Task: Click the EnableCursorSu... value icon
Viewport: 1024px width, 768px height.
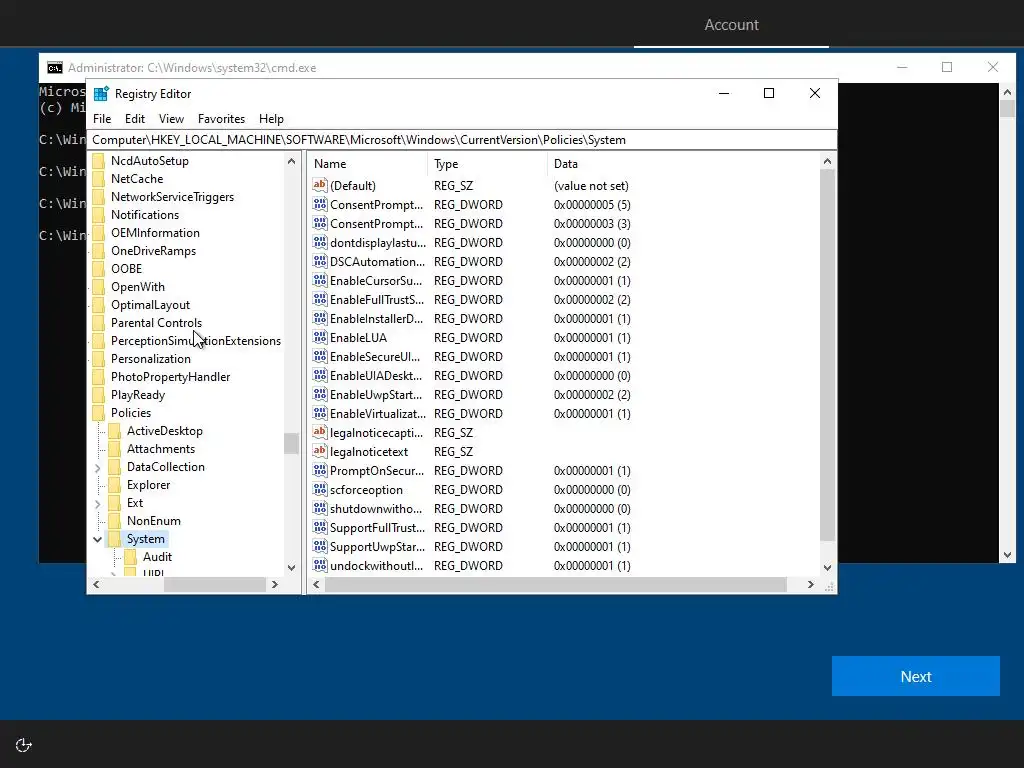Action: click(319, 280)
